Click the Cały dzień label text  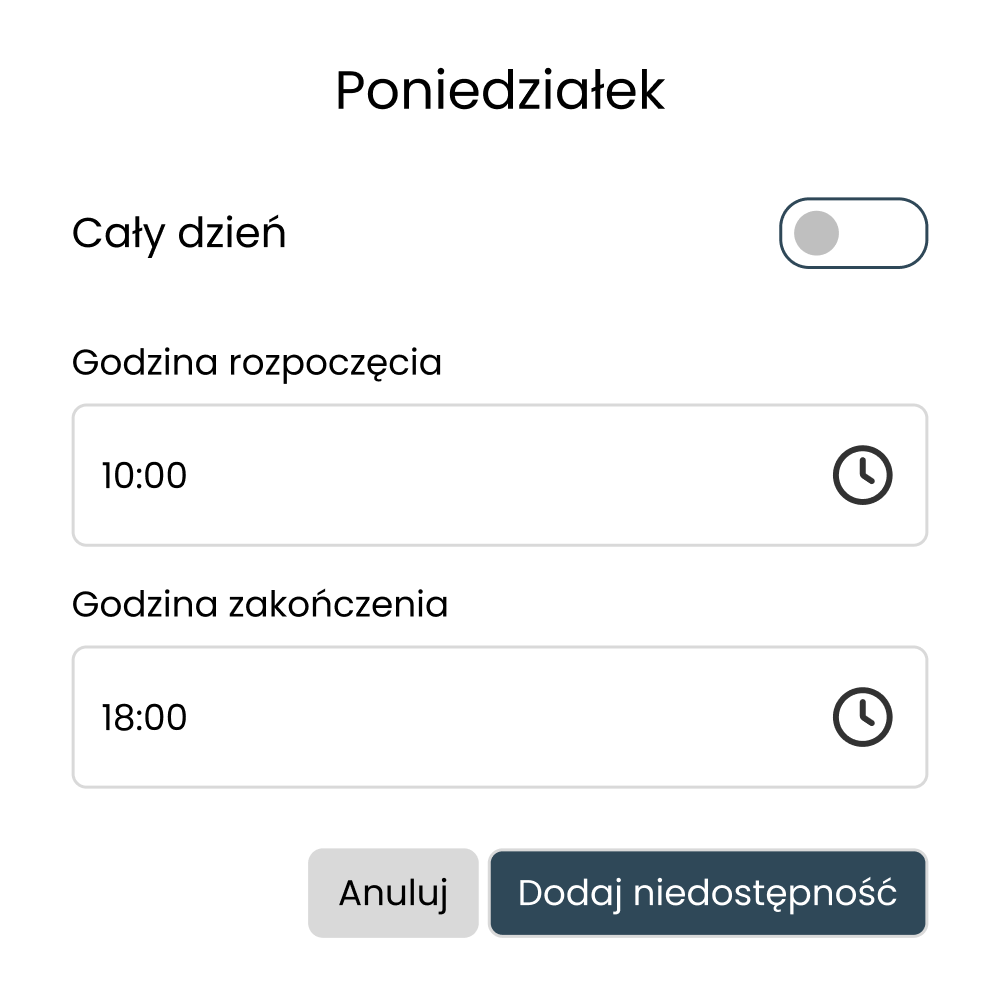[x=179, y=234]
